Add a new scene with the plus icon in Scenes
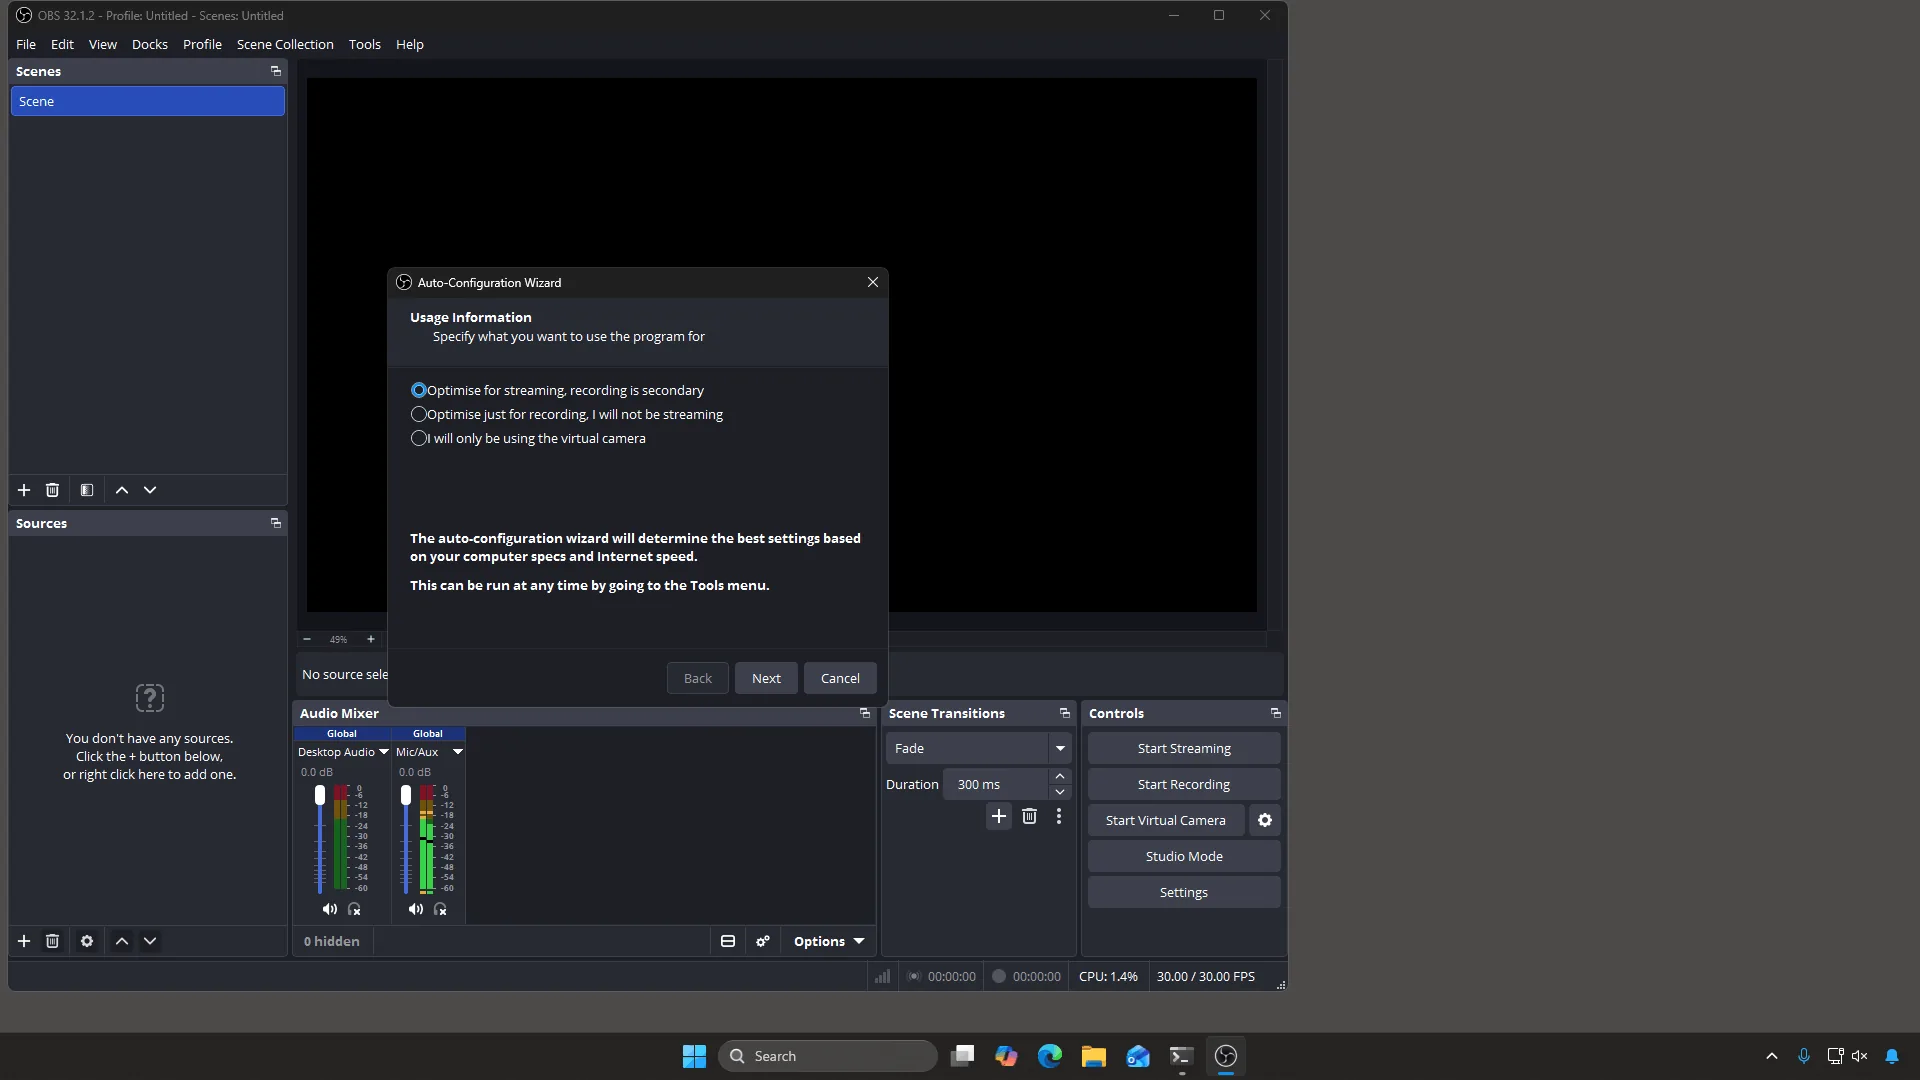 (24, 490)
